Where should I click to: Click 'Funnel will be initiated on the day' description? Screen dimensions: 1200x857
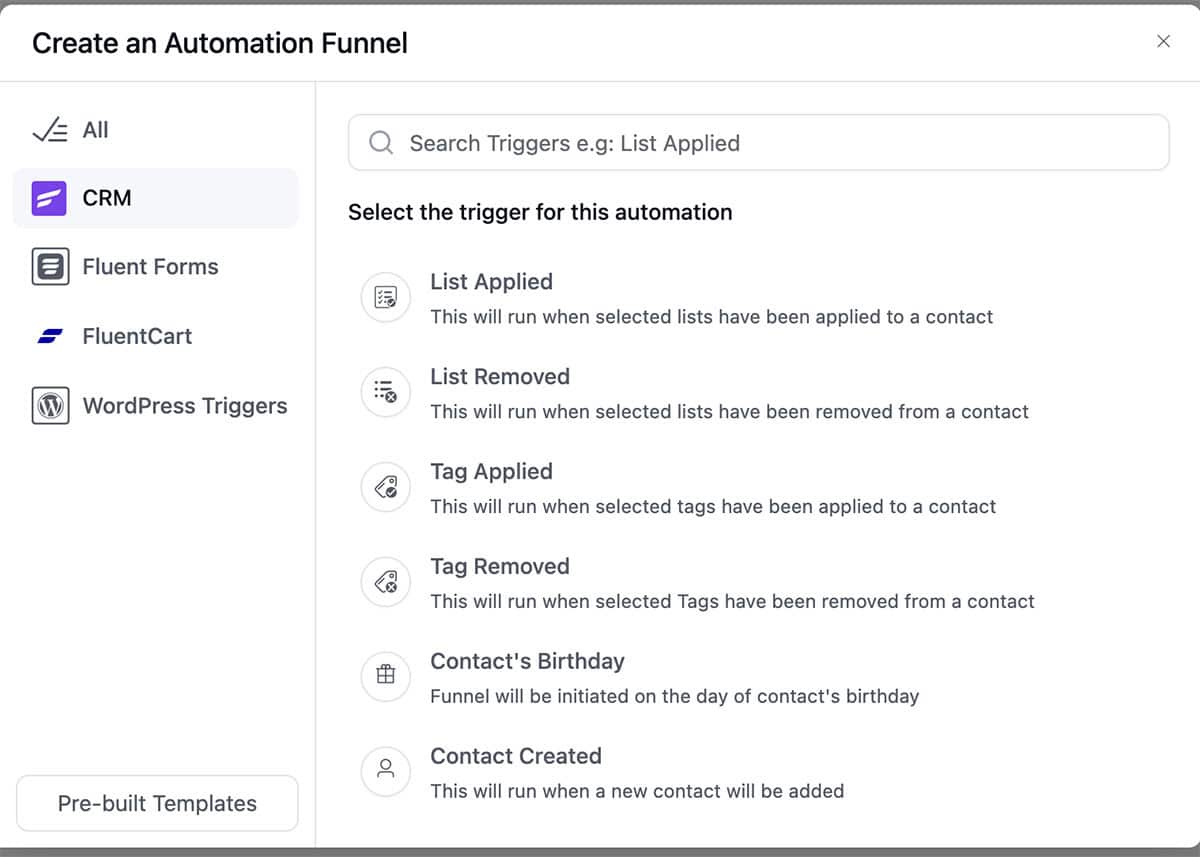(x=674, y=696)
